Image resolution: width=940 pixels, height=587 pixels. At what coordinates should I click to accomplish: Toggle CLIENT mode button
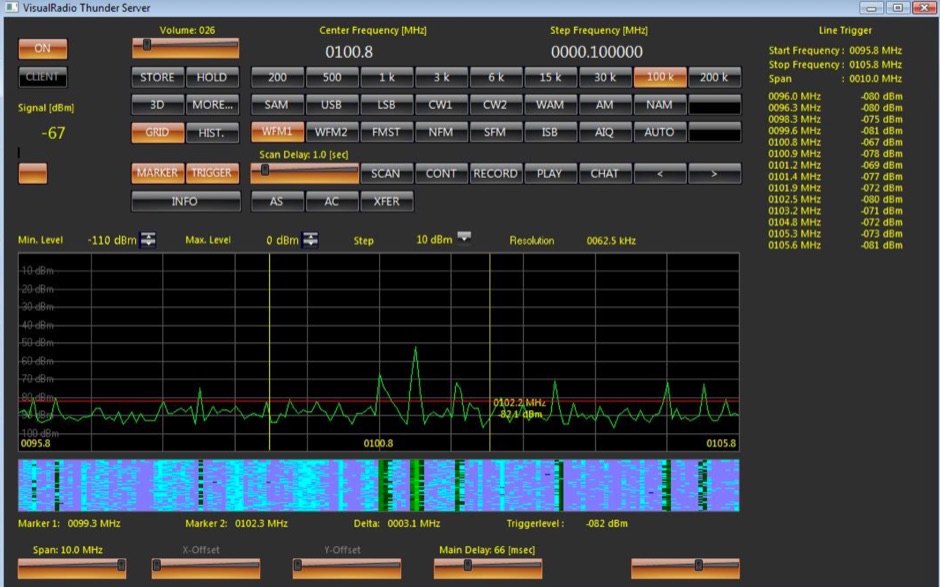click(x=43, y=77)
